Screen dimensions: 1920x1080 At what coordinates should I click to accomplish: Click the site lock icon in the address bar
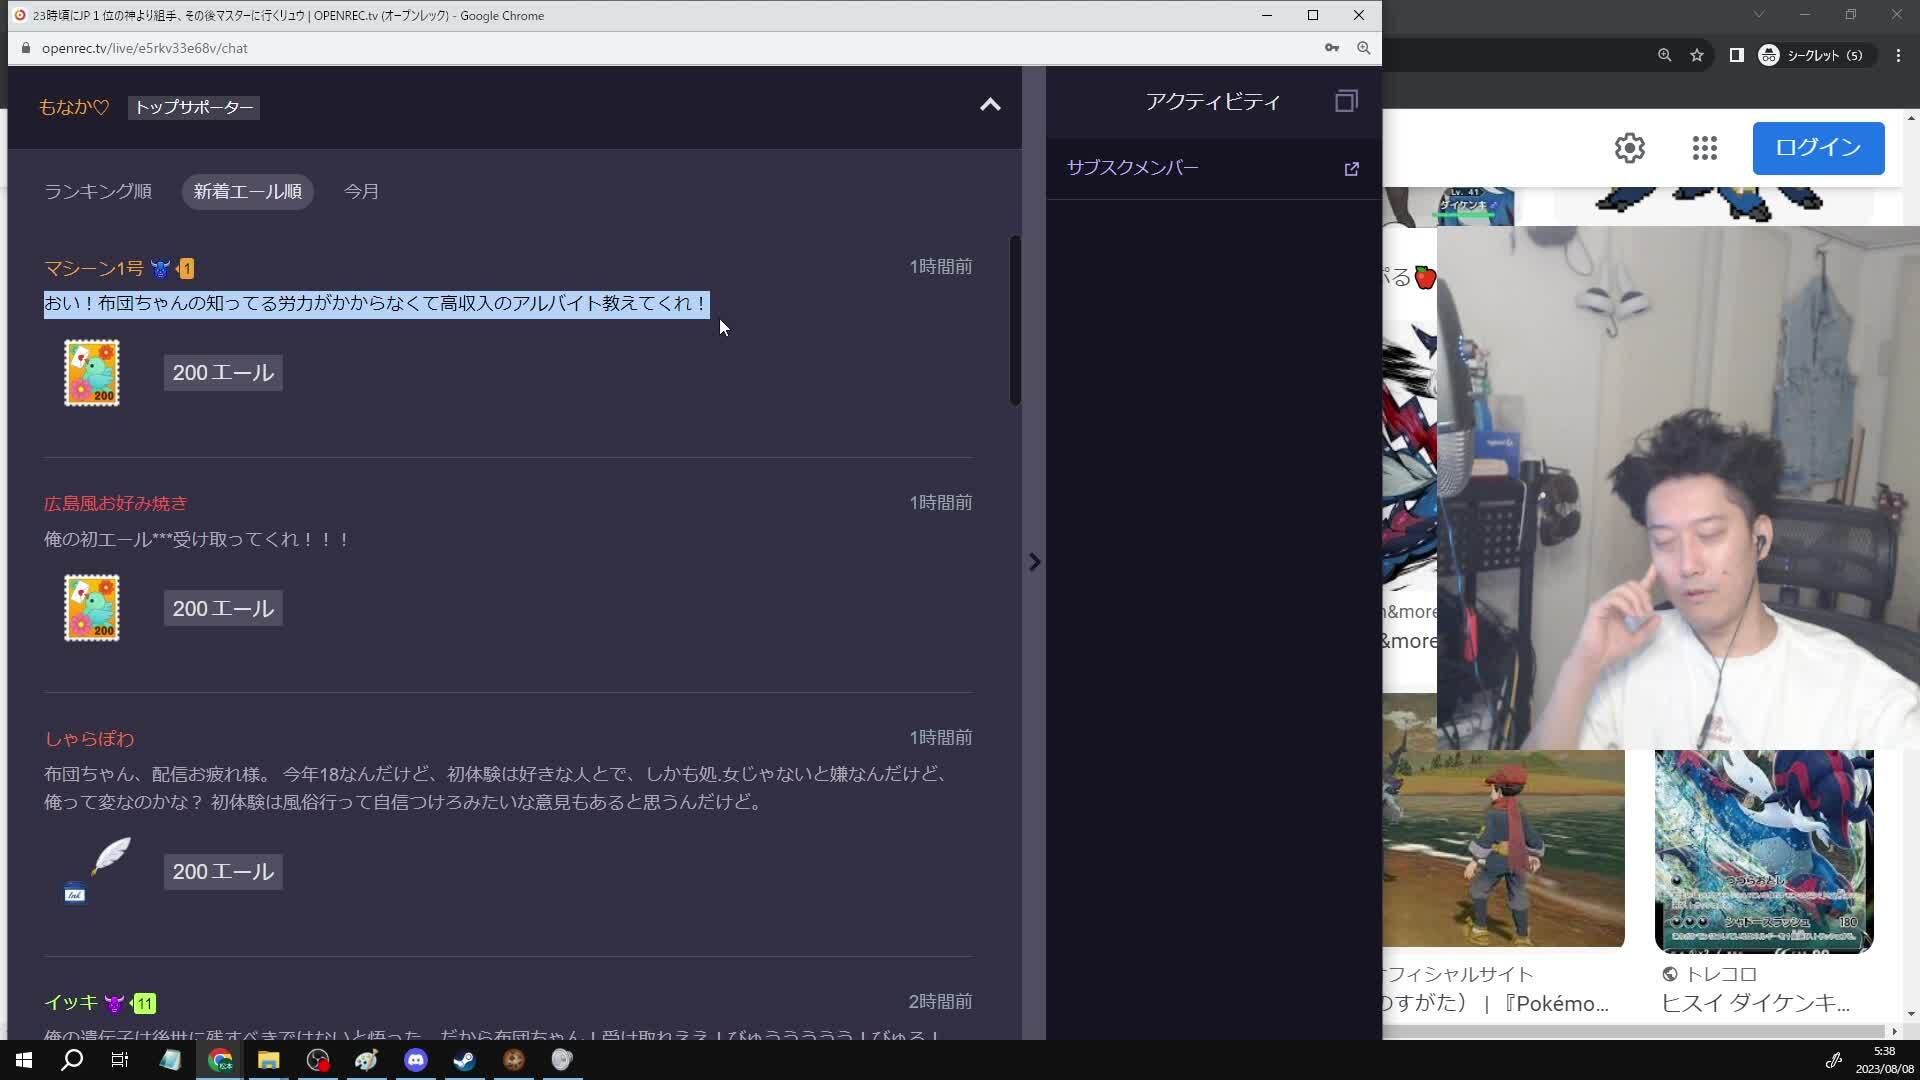click(26, 48)
